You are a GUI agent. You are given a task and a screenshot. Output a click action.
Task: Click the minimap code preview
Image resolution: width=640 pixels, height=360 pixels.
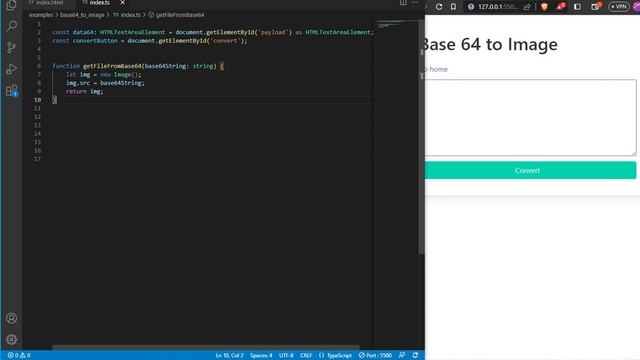(389, 24)
